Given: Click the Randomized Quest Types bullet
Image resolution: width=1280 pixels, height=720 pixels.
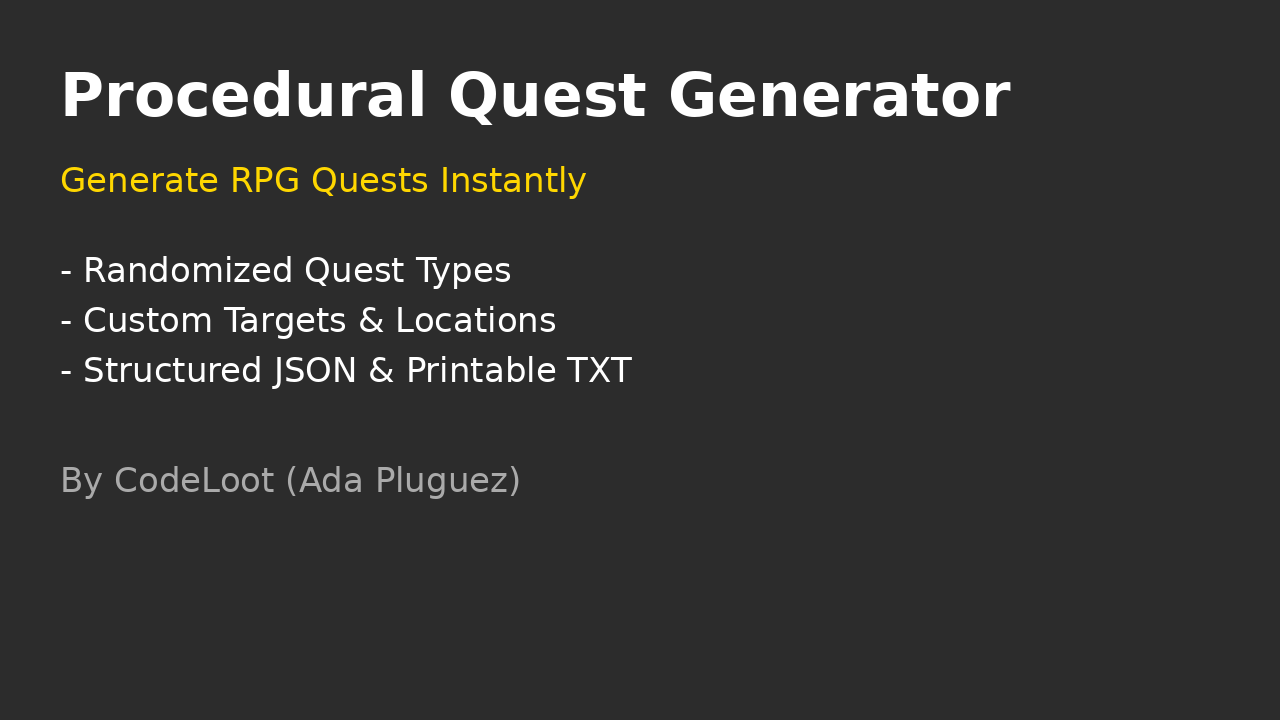Looking at the screenshot, I should (x=286, y=272).
